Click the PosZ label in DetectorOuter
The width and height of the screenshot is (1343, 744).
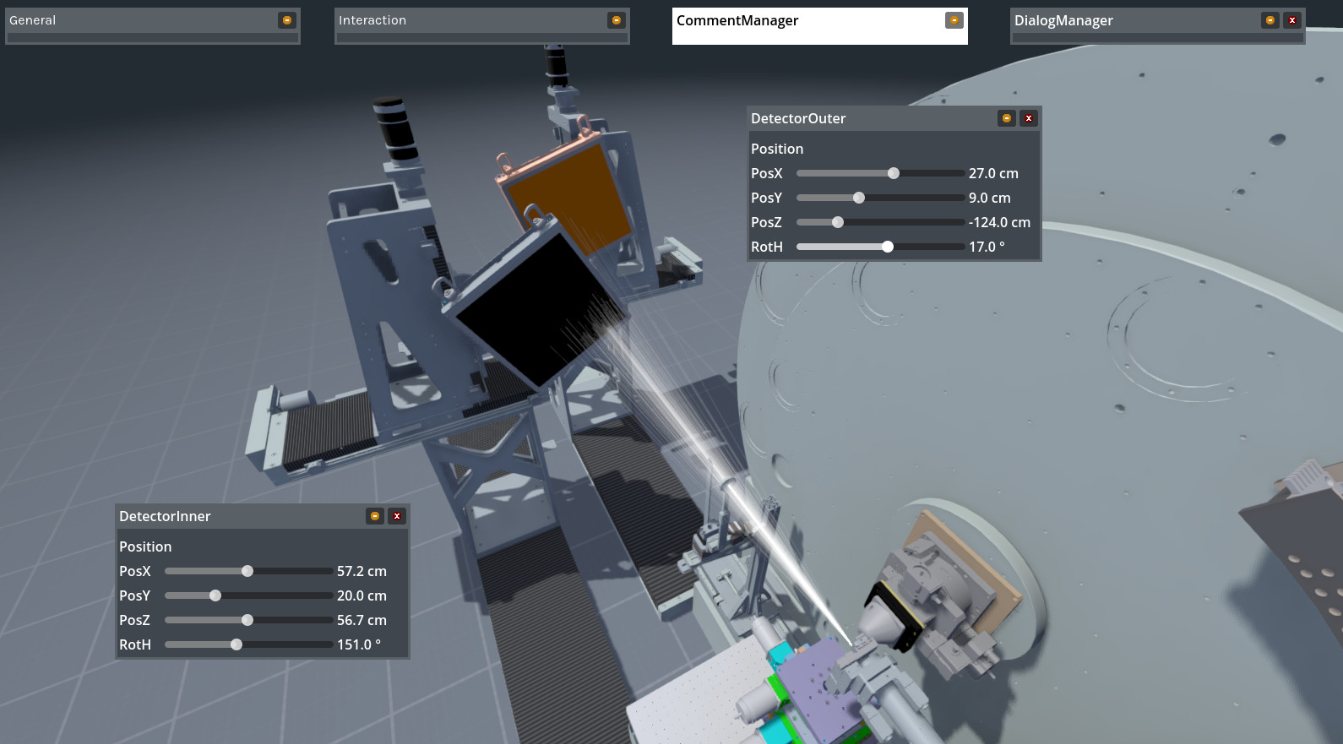[767, 222]
